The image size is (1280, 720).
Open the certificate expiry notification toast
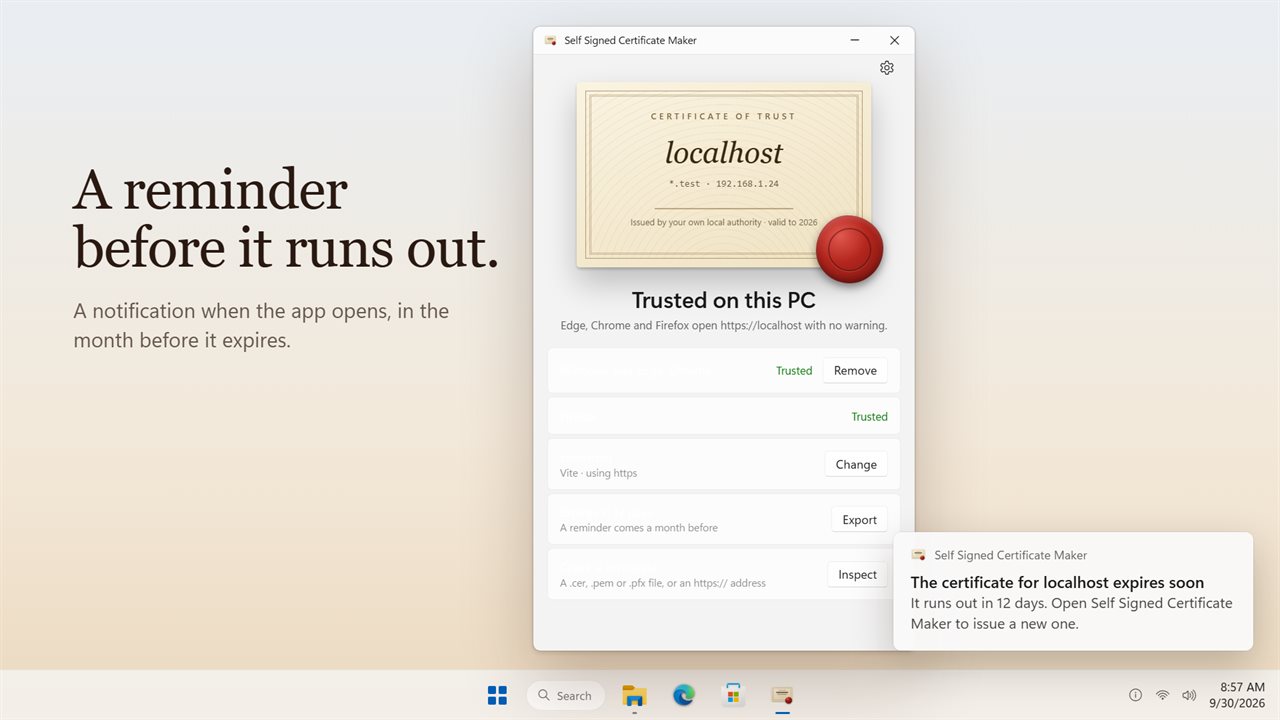1073,591
